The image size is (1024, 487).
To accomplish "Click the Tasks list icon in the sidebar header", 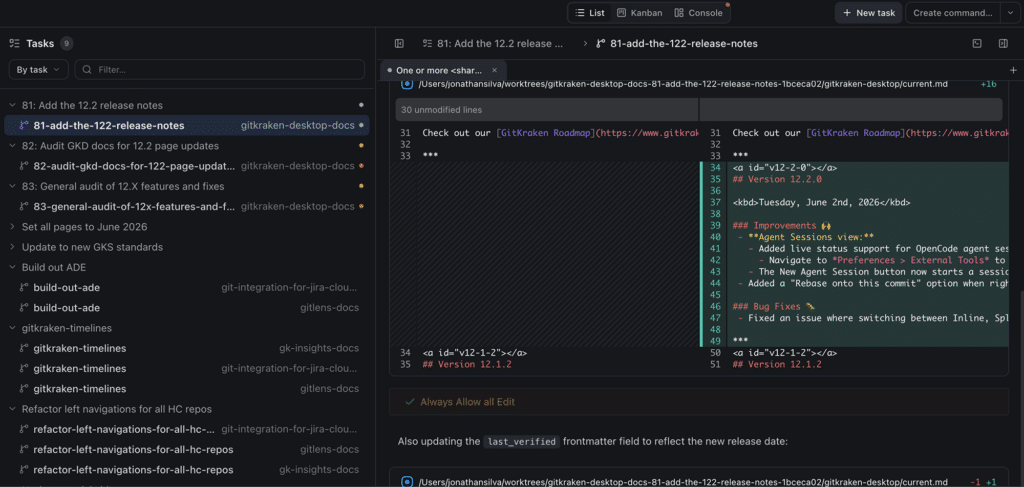I will (14, 44).
